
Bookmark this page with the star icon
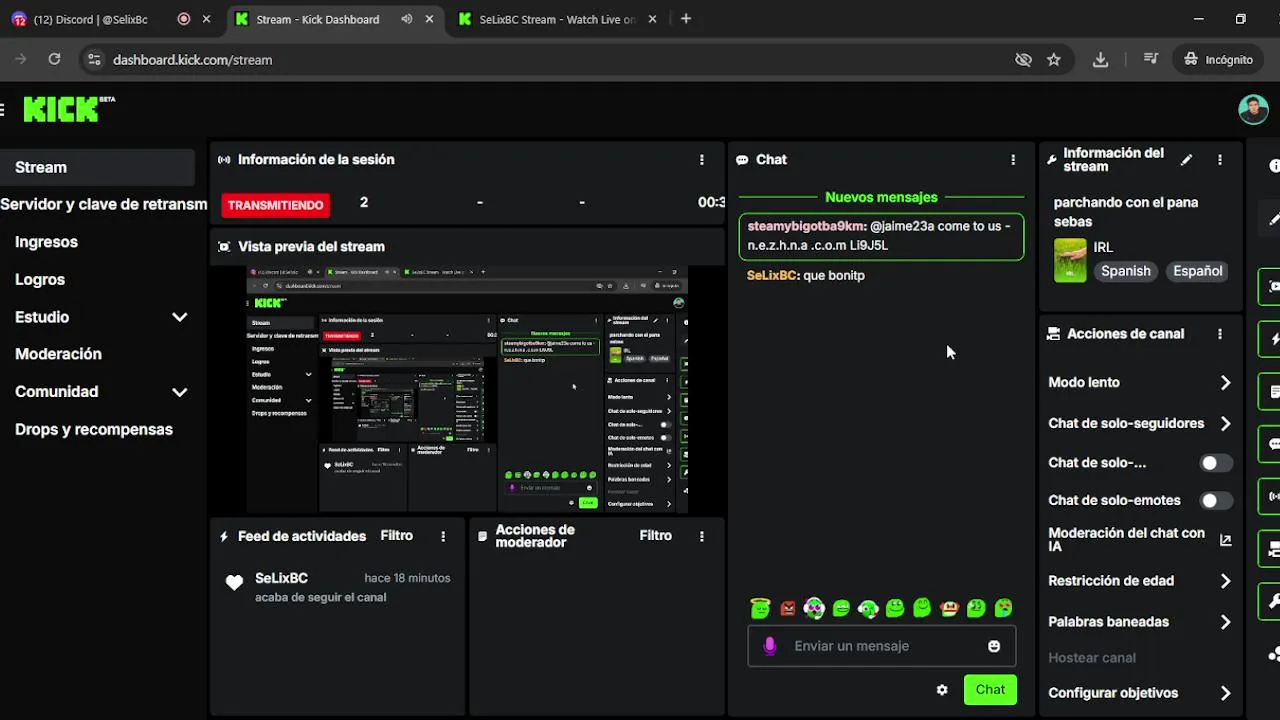click(1054, 60)
